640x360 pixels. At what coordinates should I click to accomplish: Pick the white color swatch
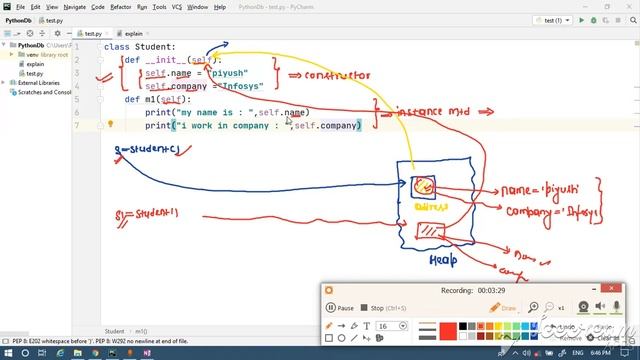click(463, 336)
